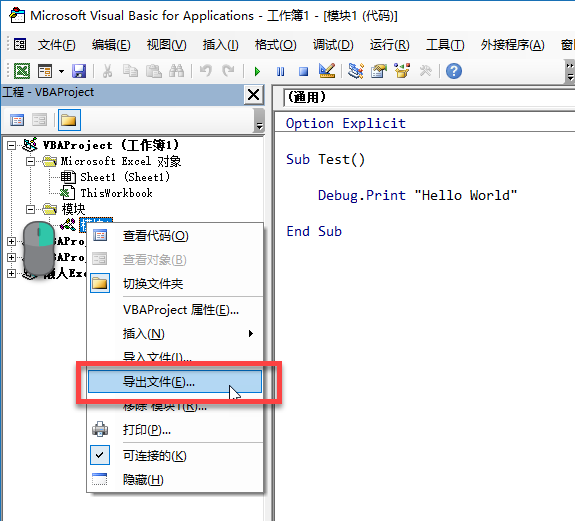
Task: Open Properties Window toolbar icon
Action: pyautogui.click(x=379, y=71)
